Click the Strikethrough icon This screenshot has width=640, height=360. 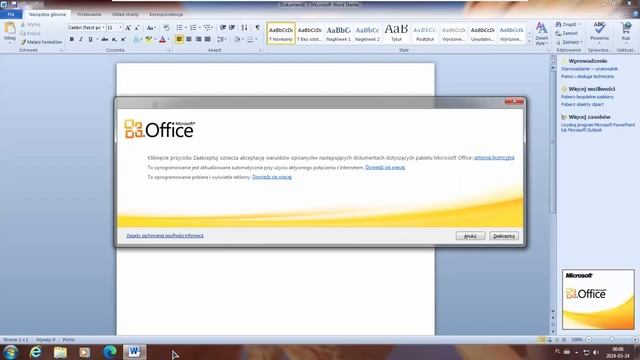(105, 39)
